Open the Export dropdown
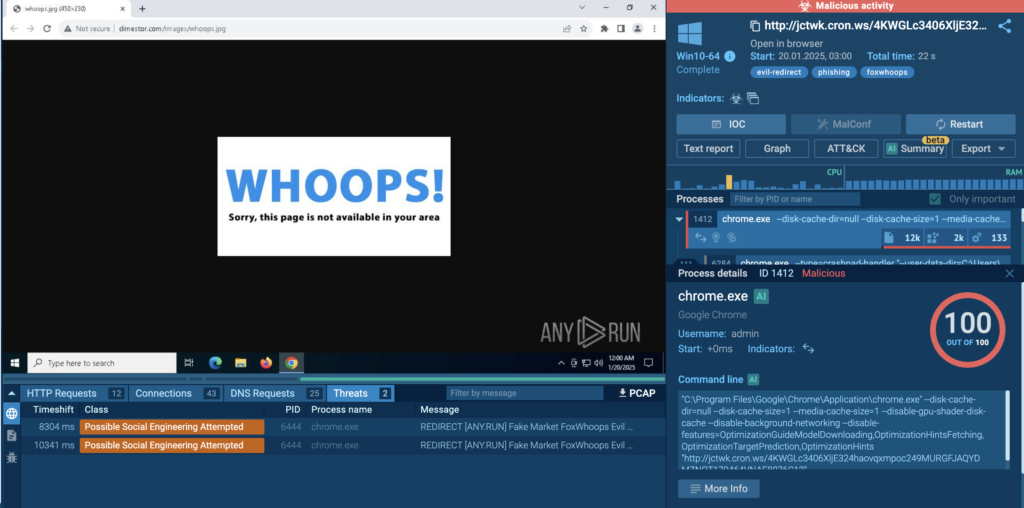Image resolution: width=1024 pixels, height=508 pixels. [x=983, y=148]
